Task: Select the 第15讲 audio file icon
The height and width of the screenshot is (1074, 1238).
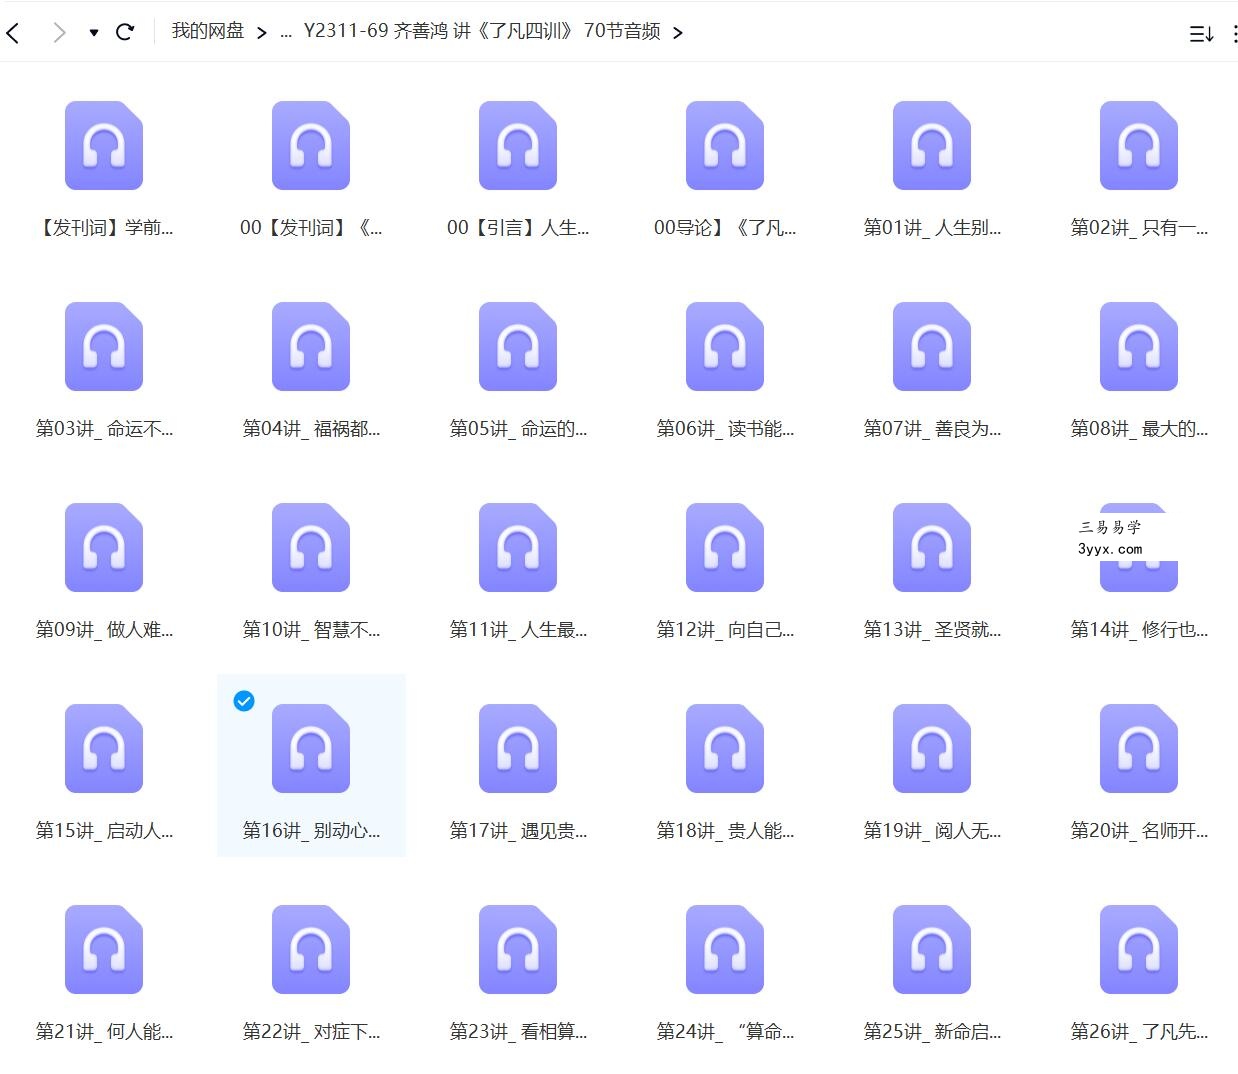Action: point(104,748)
